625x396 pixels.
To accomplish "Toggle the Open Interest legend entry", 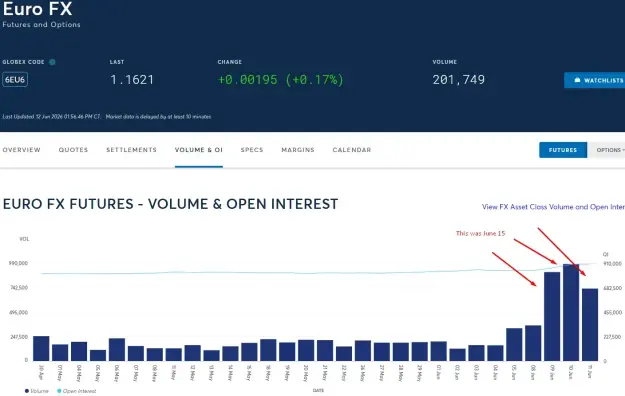I will tap(77, 391).
